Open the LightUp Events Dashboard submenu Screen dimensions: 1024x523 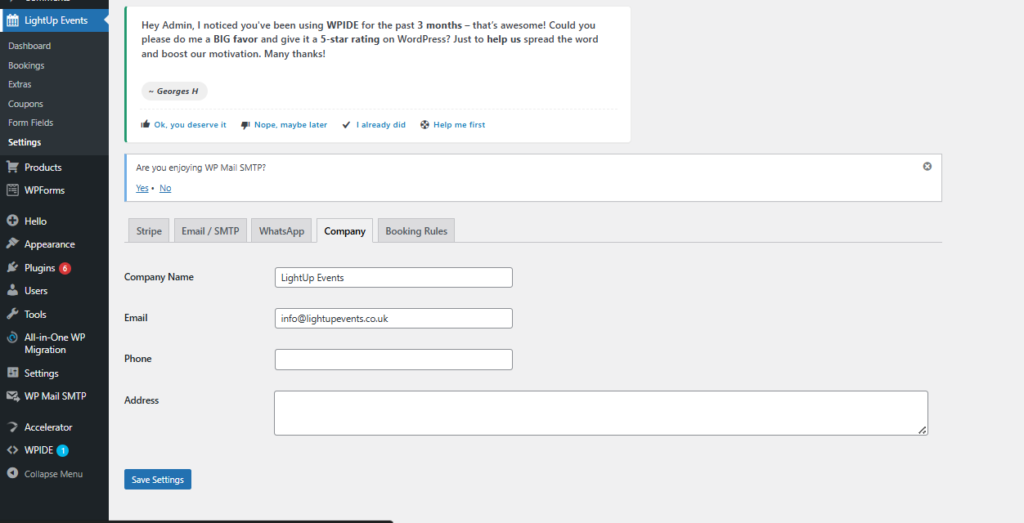tap(29, 46)
